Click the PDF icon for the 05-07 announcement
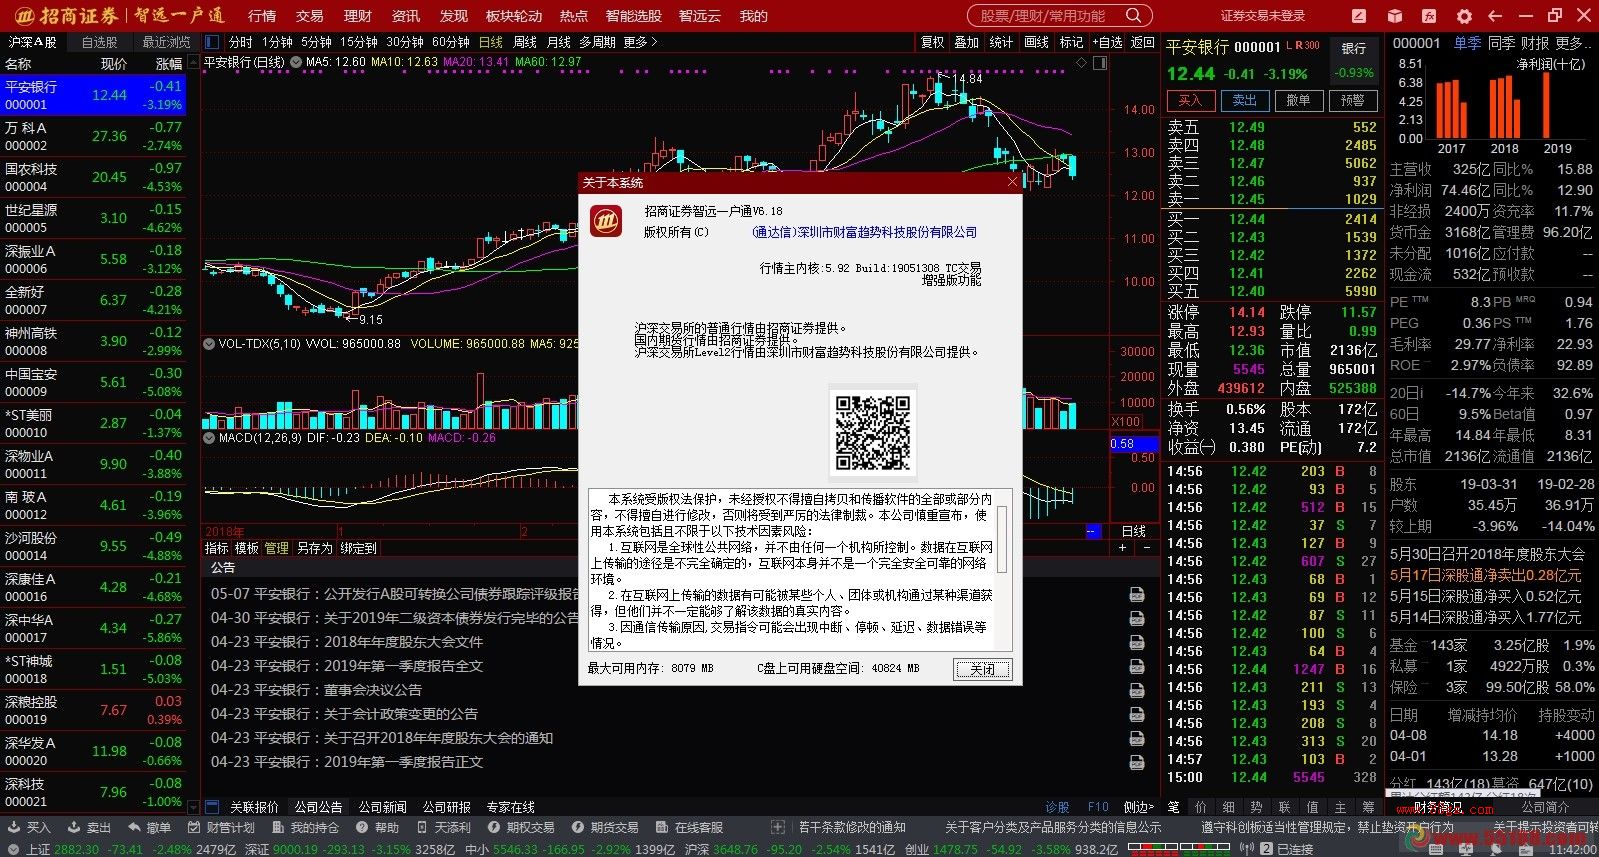 (1137, 594)
